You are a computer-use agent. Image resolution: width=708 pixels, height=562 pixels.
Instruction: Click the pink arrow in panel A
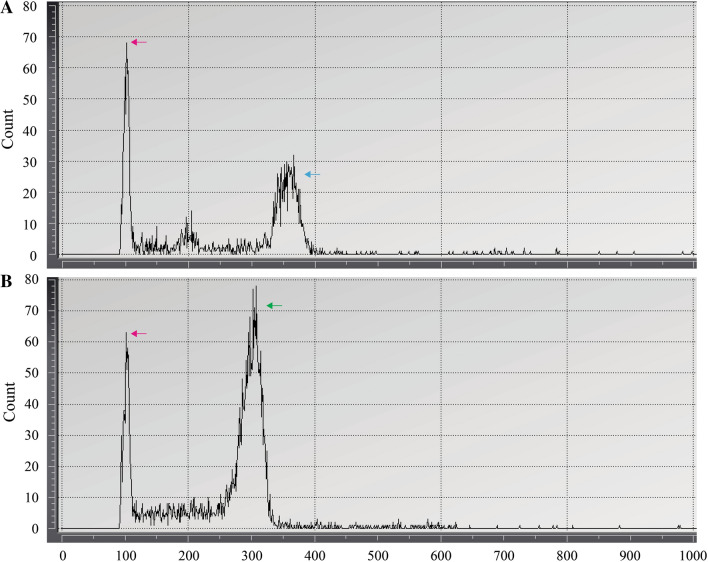pyautogui.click(x=139, y=43)
